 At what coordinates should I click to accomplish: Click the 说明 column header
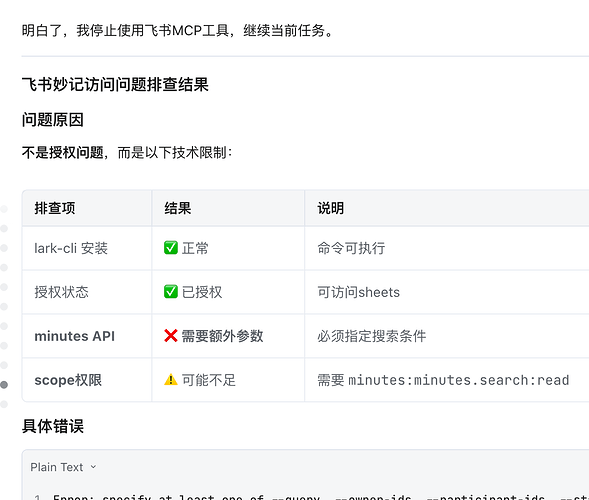pyautogui.click(x=331, y=208)
